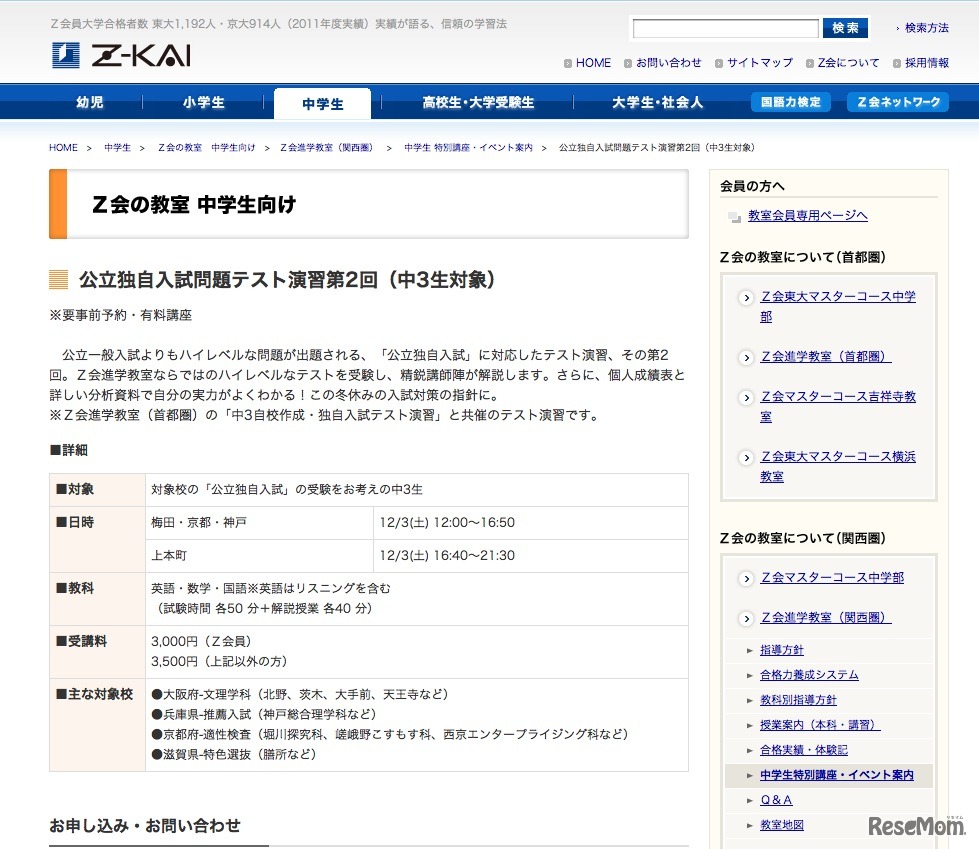Open the 検索方法 help link

pyautogui.click(x=926, y=29)
